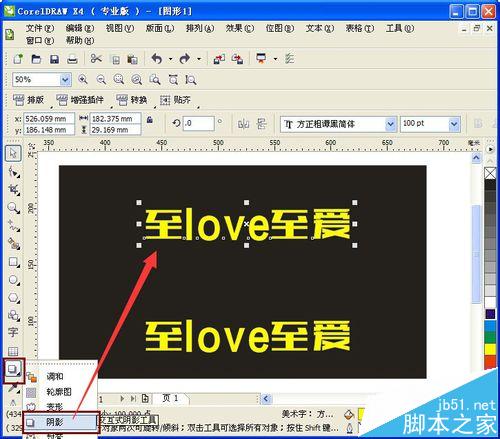The width and height of the screenshot is (500, 439).
Task: Click the 贴齐 button
Action: click(x=175, y=100)
